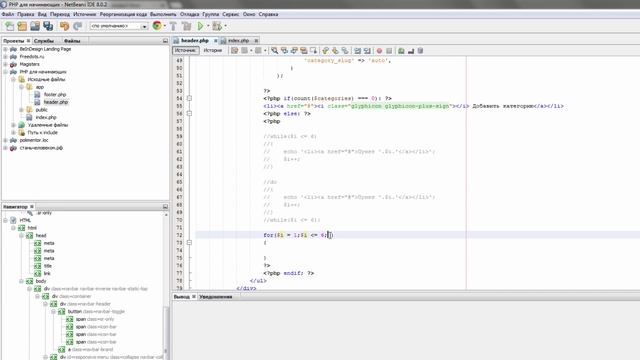Select the title node in Navigator

coord(48,266)
